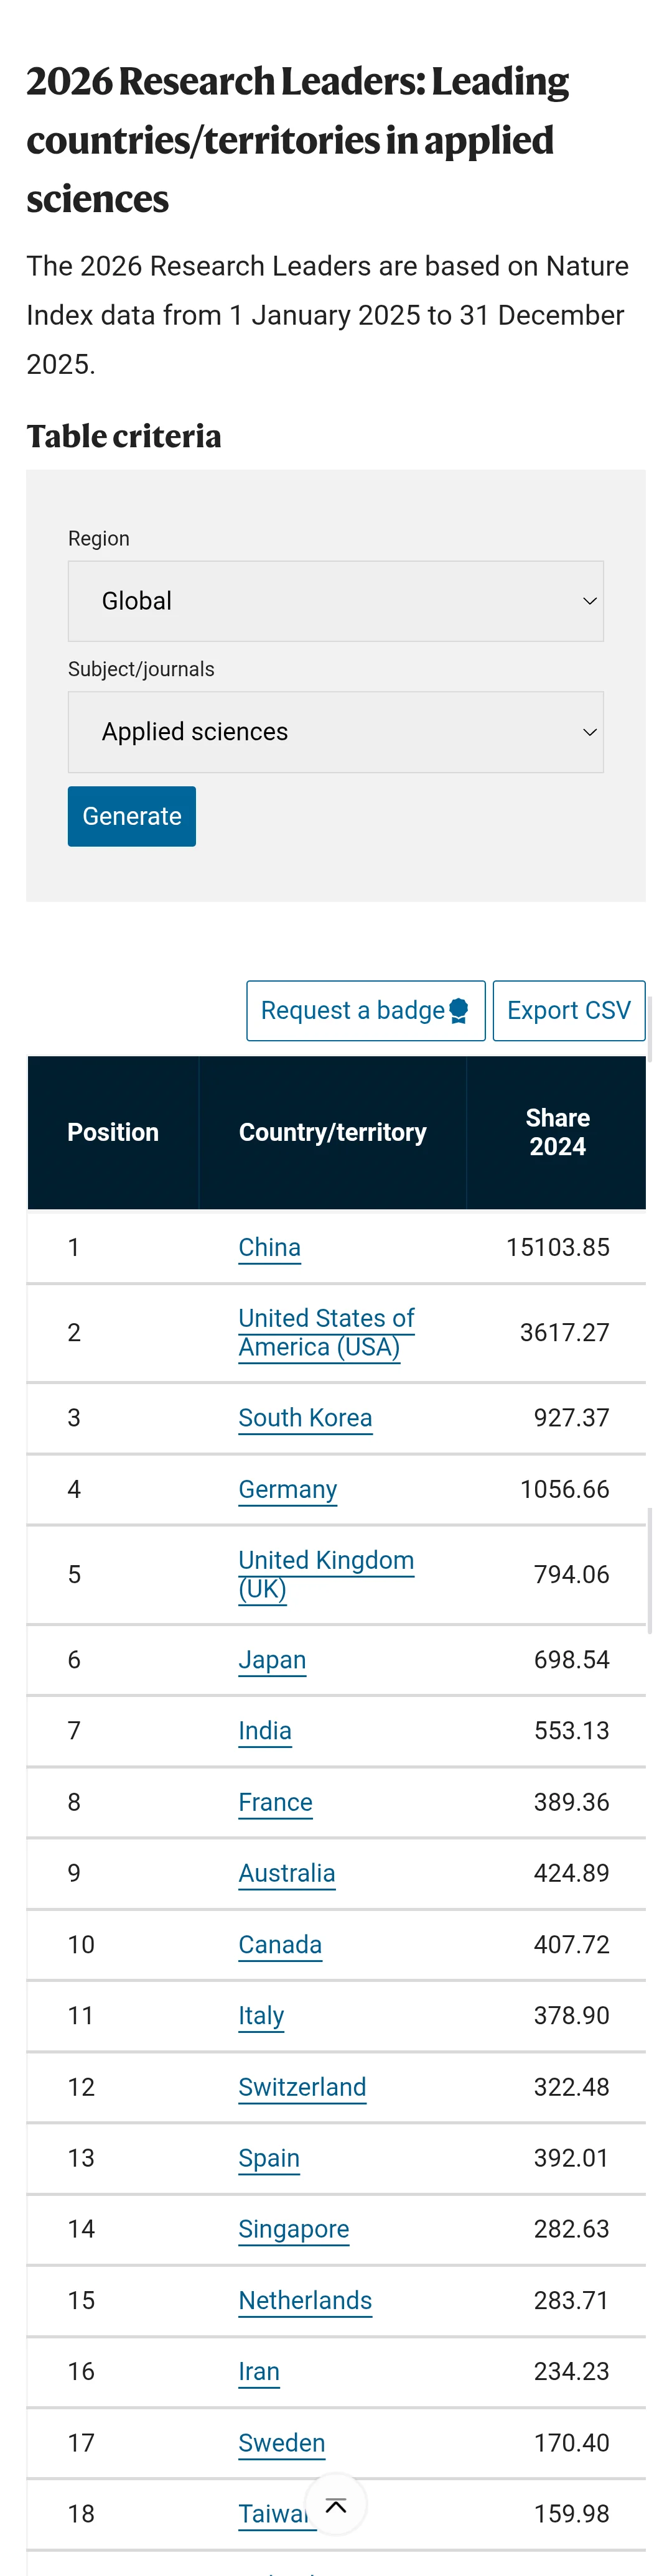This screenshot has width=672, height=2576.
Task: Open the Singapore country link
Action: [294, 2229]
